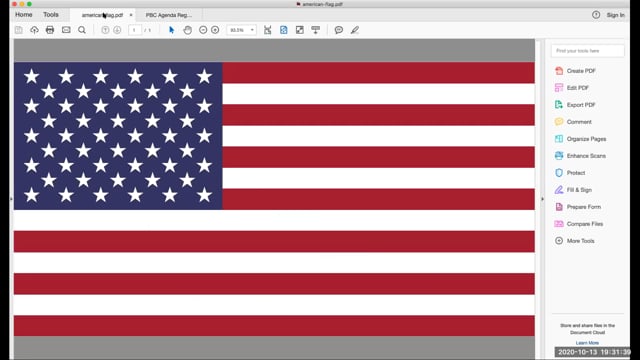
Task: Click the Sign In link
Action: pos(615,15)
